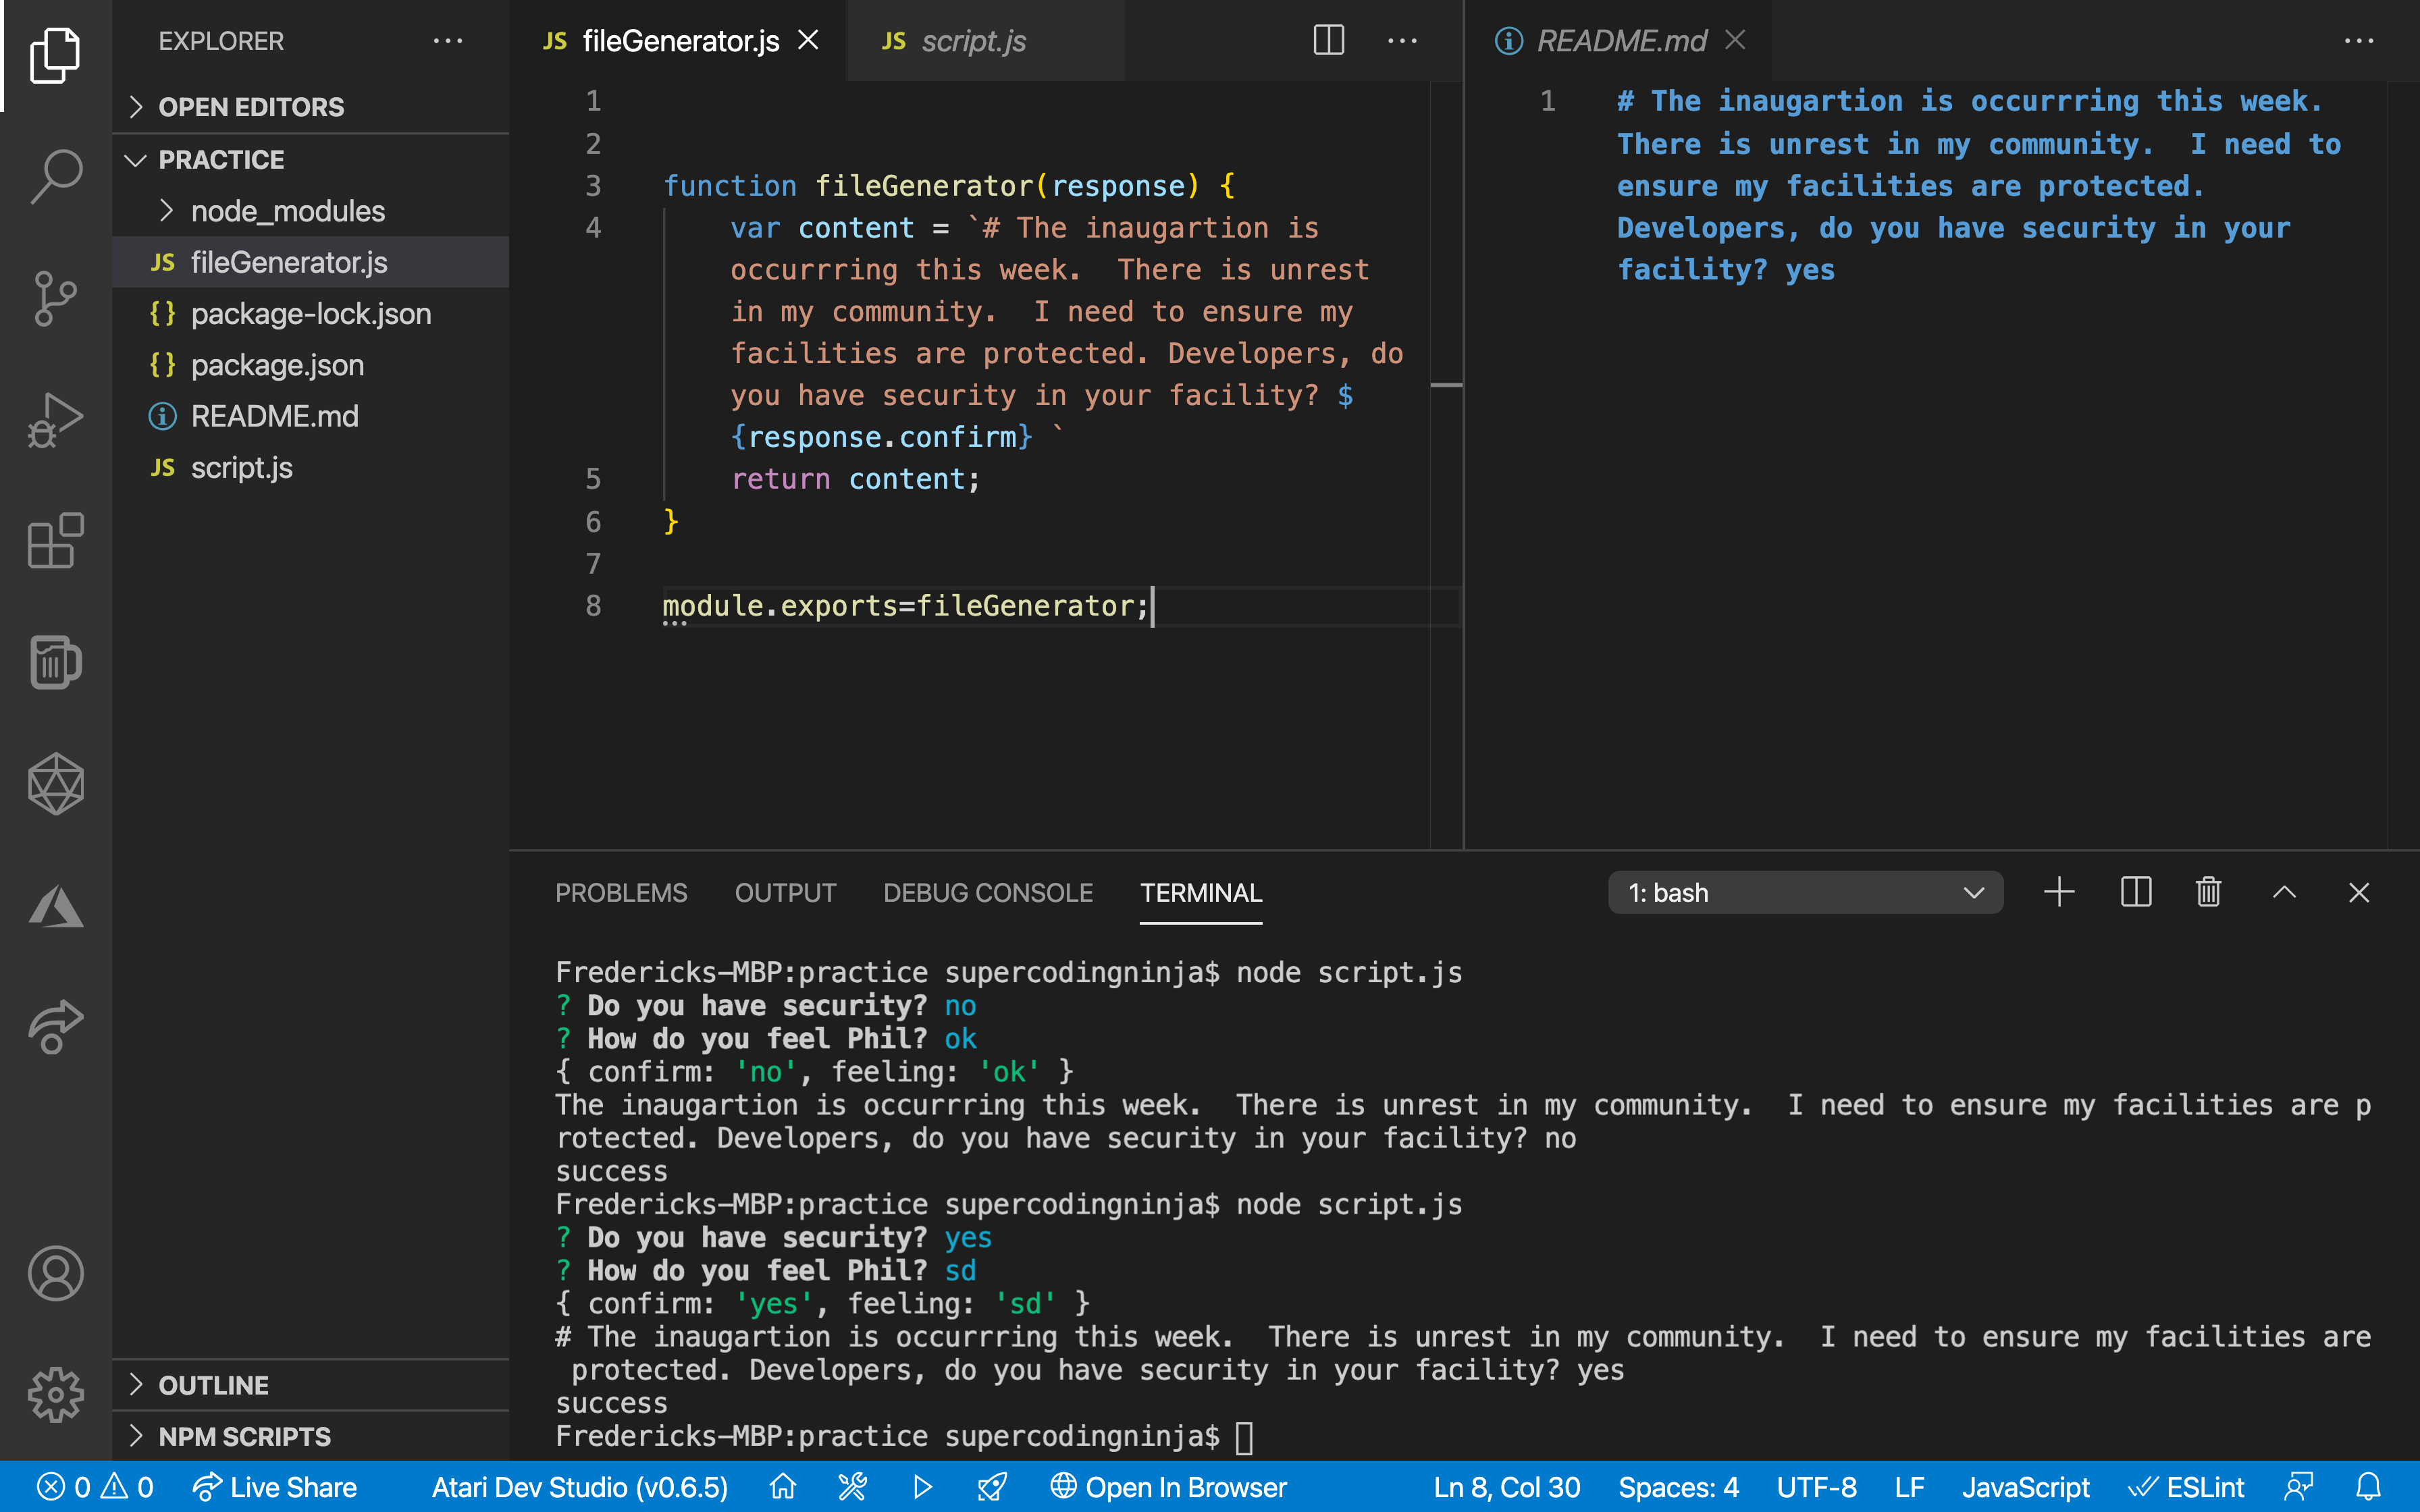Viewport: 2420px width, 1512px height.
Task: Open fileGenerator.js in the Explorer tree
Action: [x=310, y=262]
